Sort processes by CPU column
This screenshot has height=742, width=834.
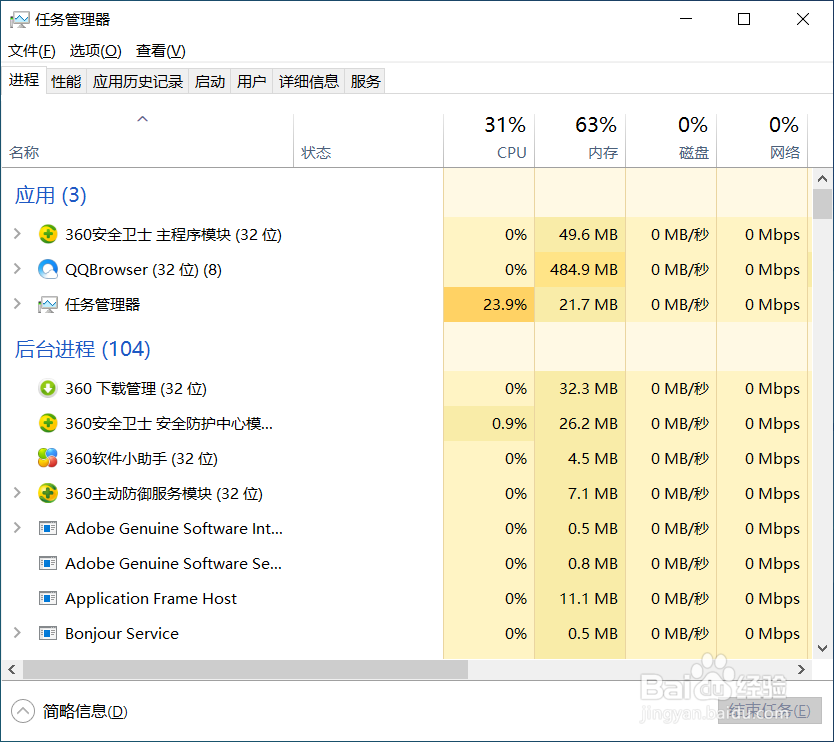(x=489, y=140)
